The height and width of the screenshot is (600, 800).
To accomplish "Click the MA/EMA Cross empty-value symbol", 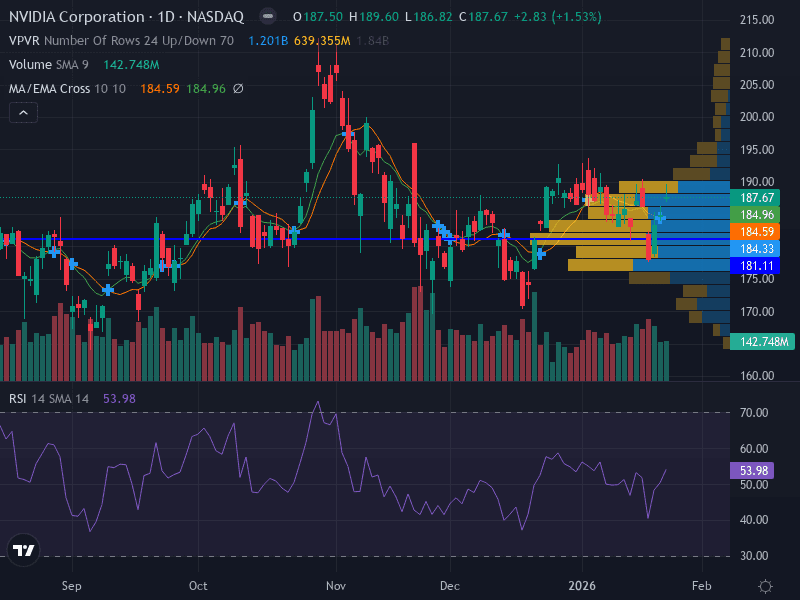I will pyautogui.click(x=238, y=89).
